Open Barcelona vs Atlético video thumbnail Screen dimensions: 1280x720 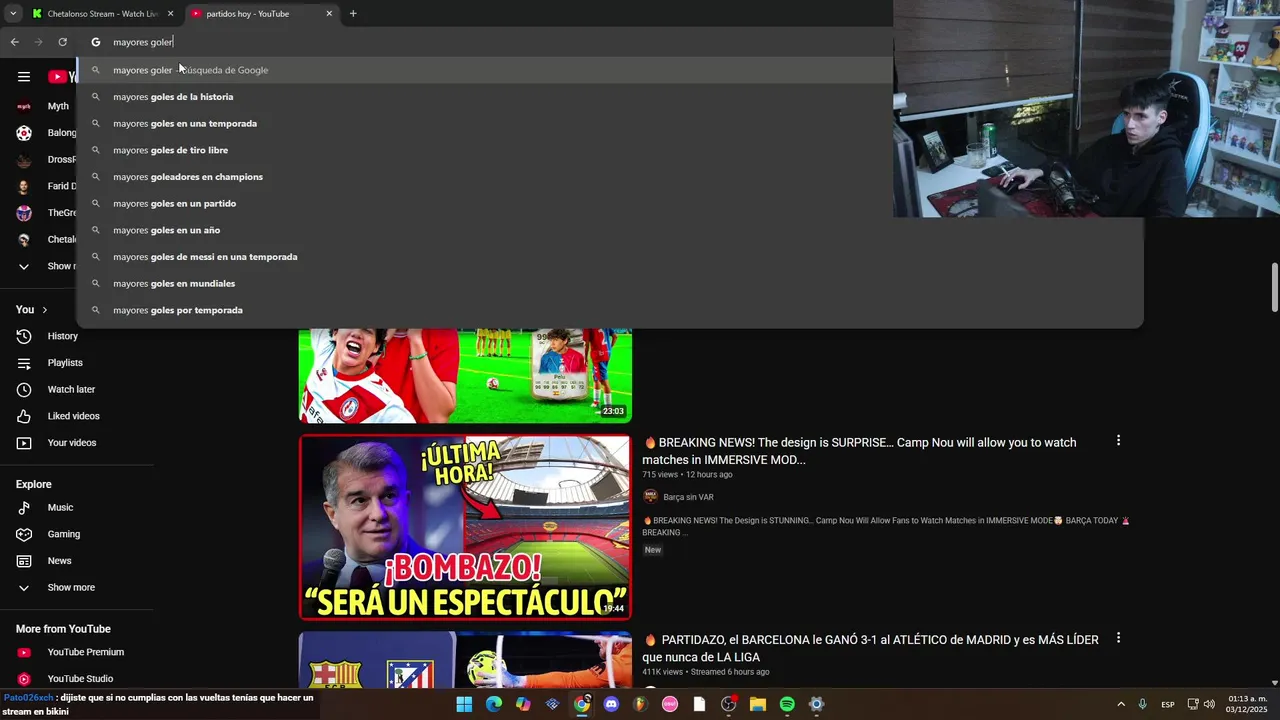coord(465,659)
